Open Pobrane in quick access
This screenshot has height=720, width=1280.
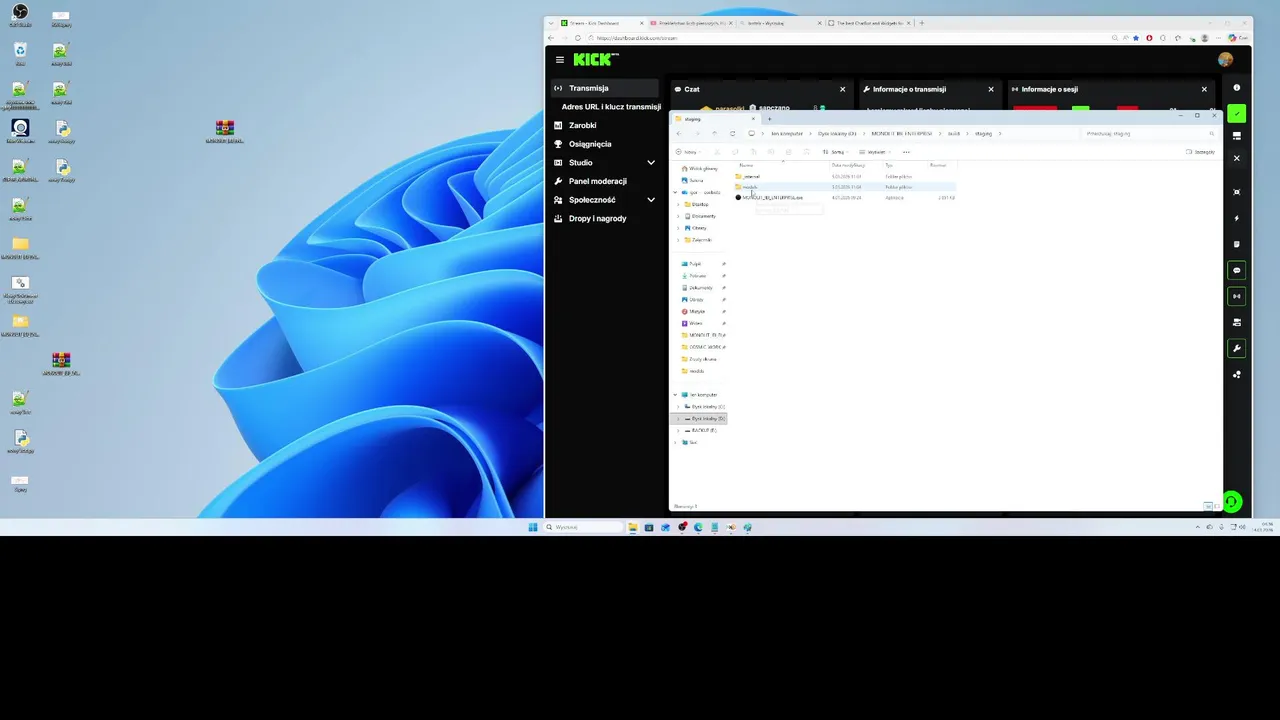pyautogui.click(x=698, y=276)
